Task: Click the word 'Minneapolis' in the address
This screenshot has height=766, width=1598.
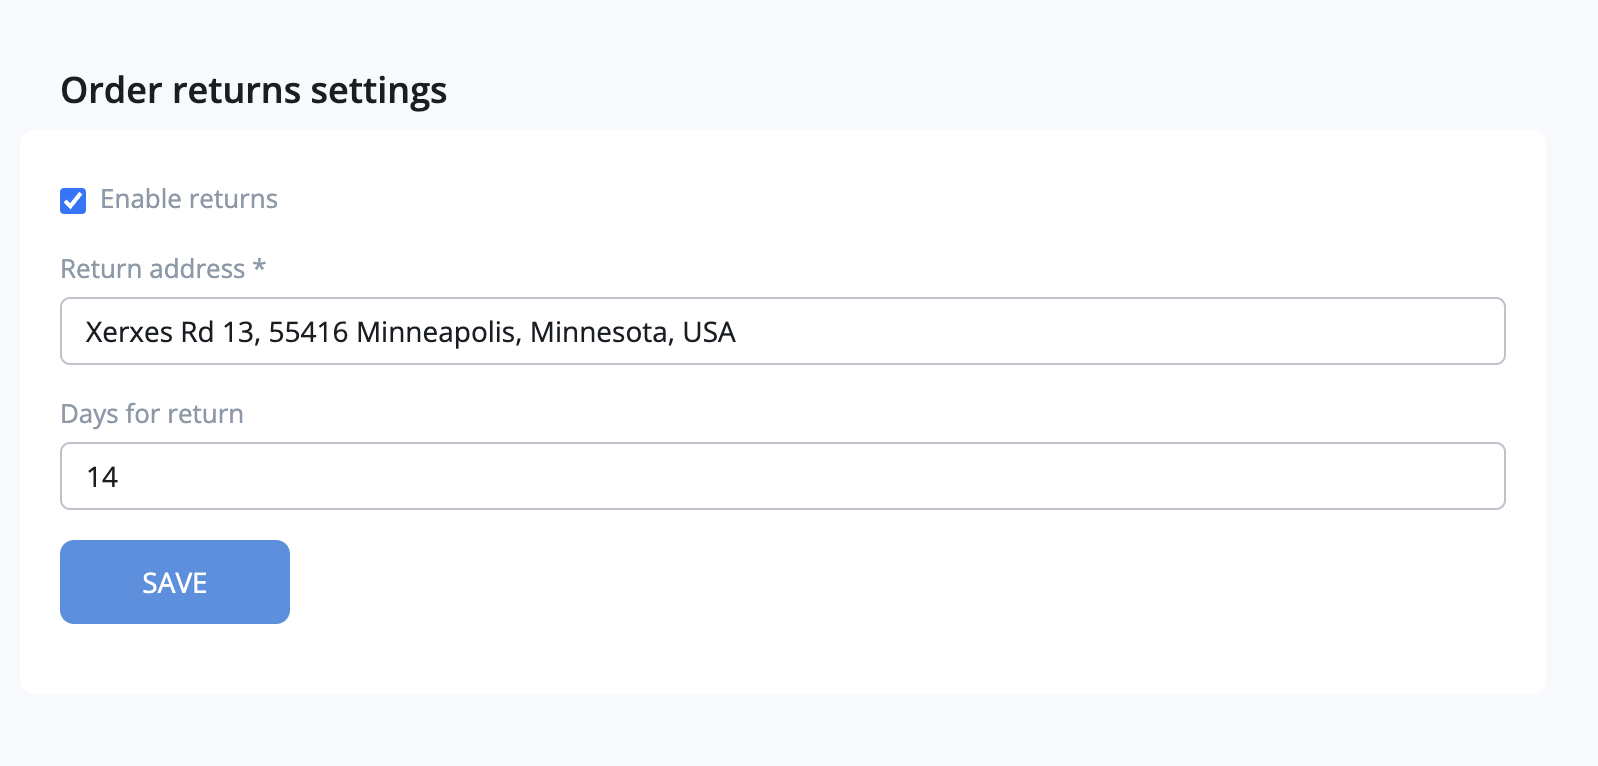Action: pyautogui.click(x=437, y=332)
